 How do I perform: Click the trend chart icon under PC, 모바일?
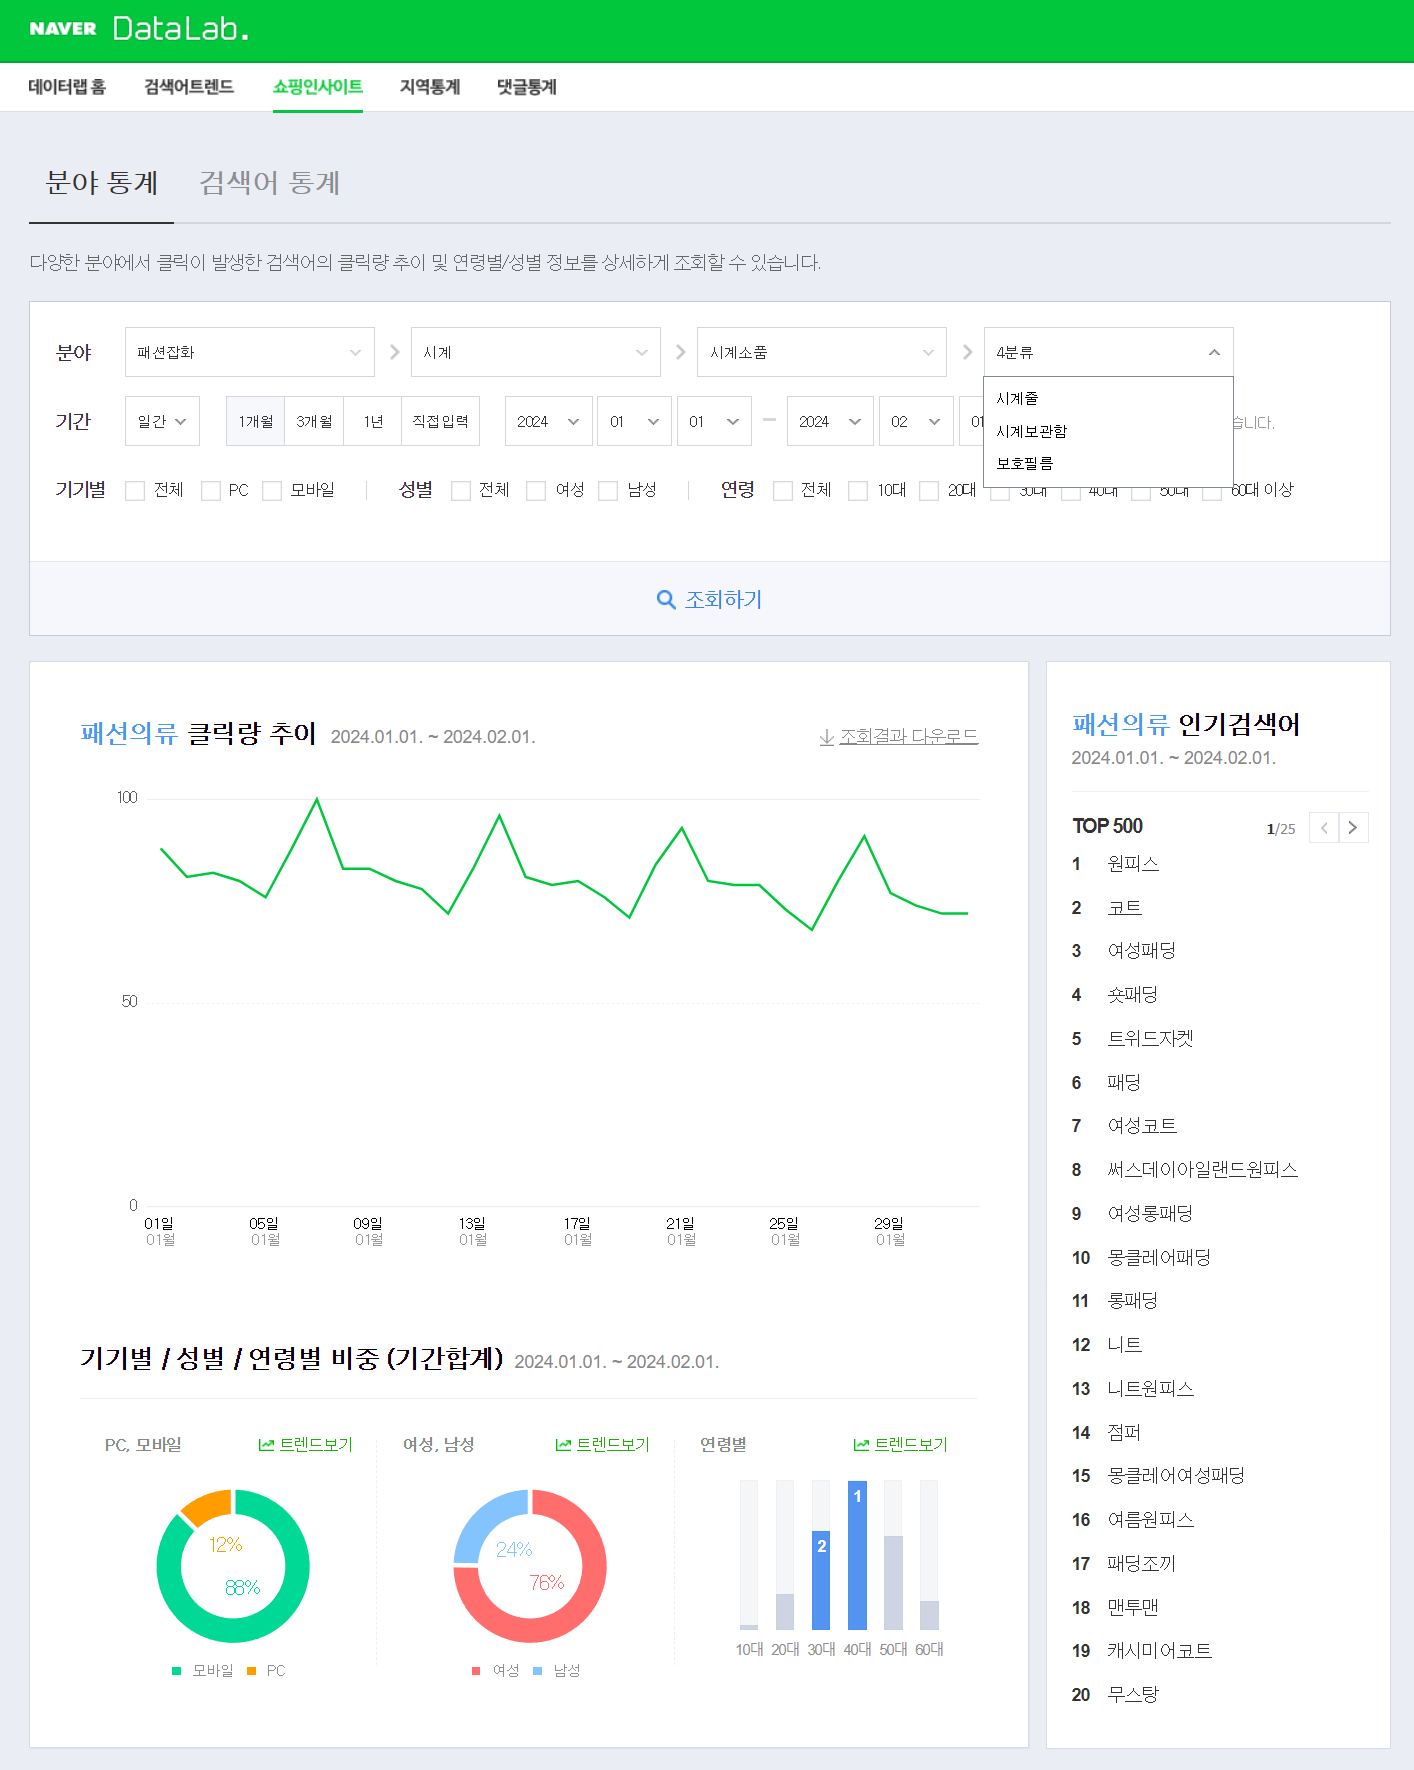(266, 1445)
